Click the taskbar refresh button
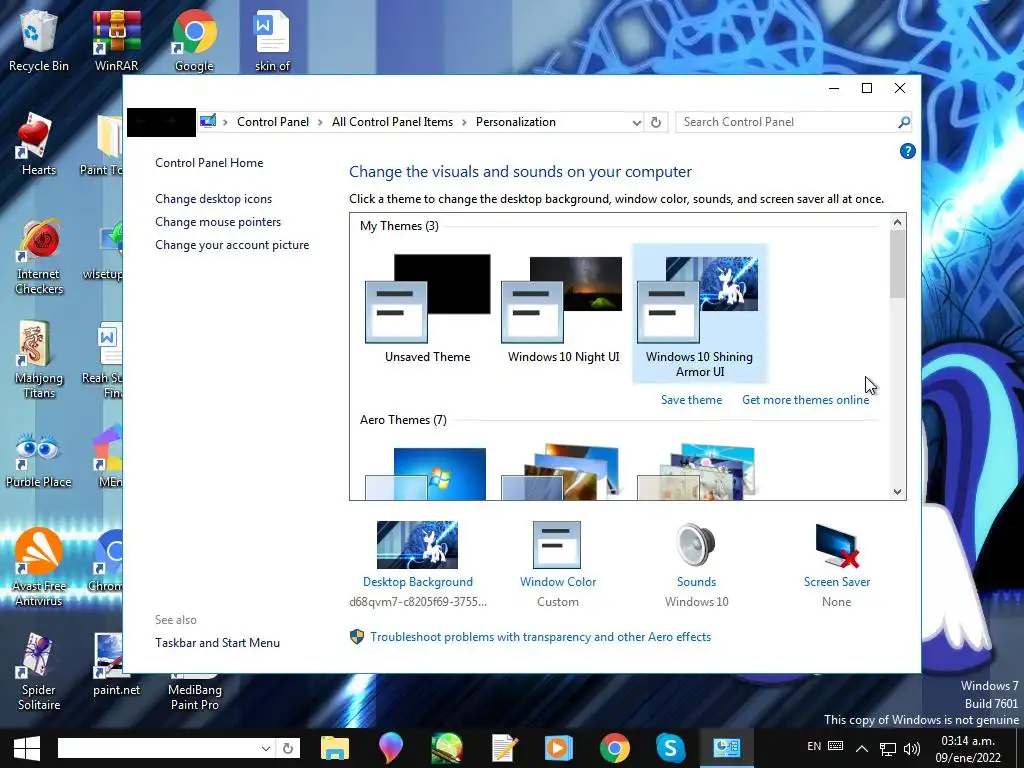 coord(288,748)
